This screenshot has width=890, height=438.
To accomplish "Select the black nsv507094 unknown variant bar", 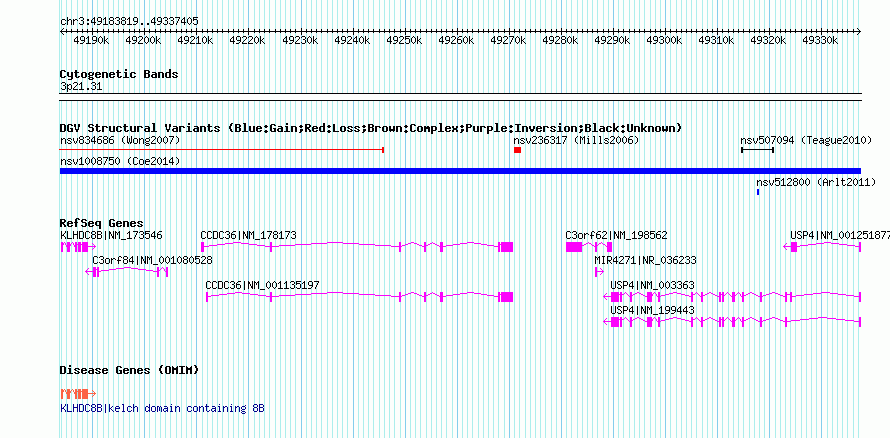I will point(758,150).
